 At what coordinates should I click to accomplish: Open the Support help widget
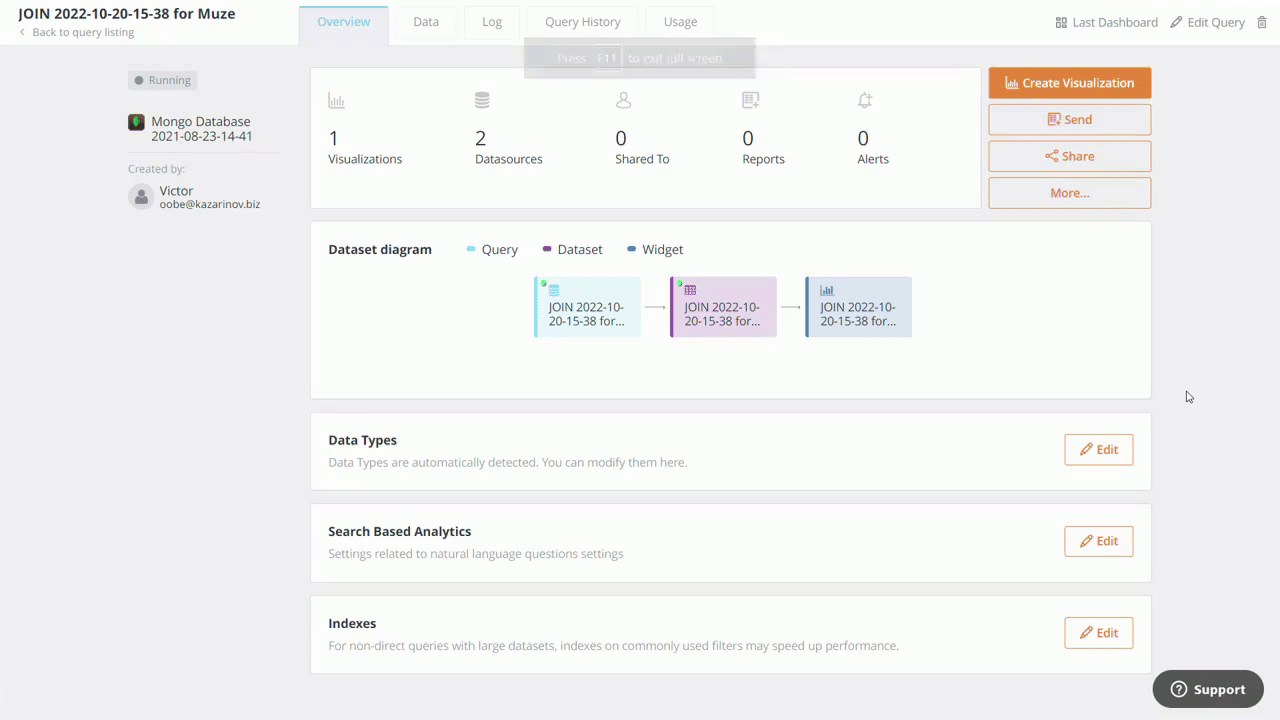click(1207, 689)
